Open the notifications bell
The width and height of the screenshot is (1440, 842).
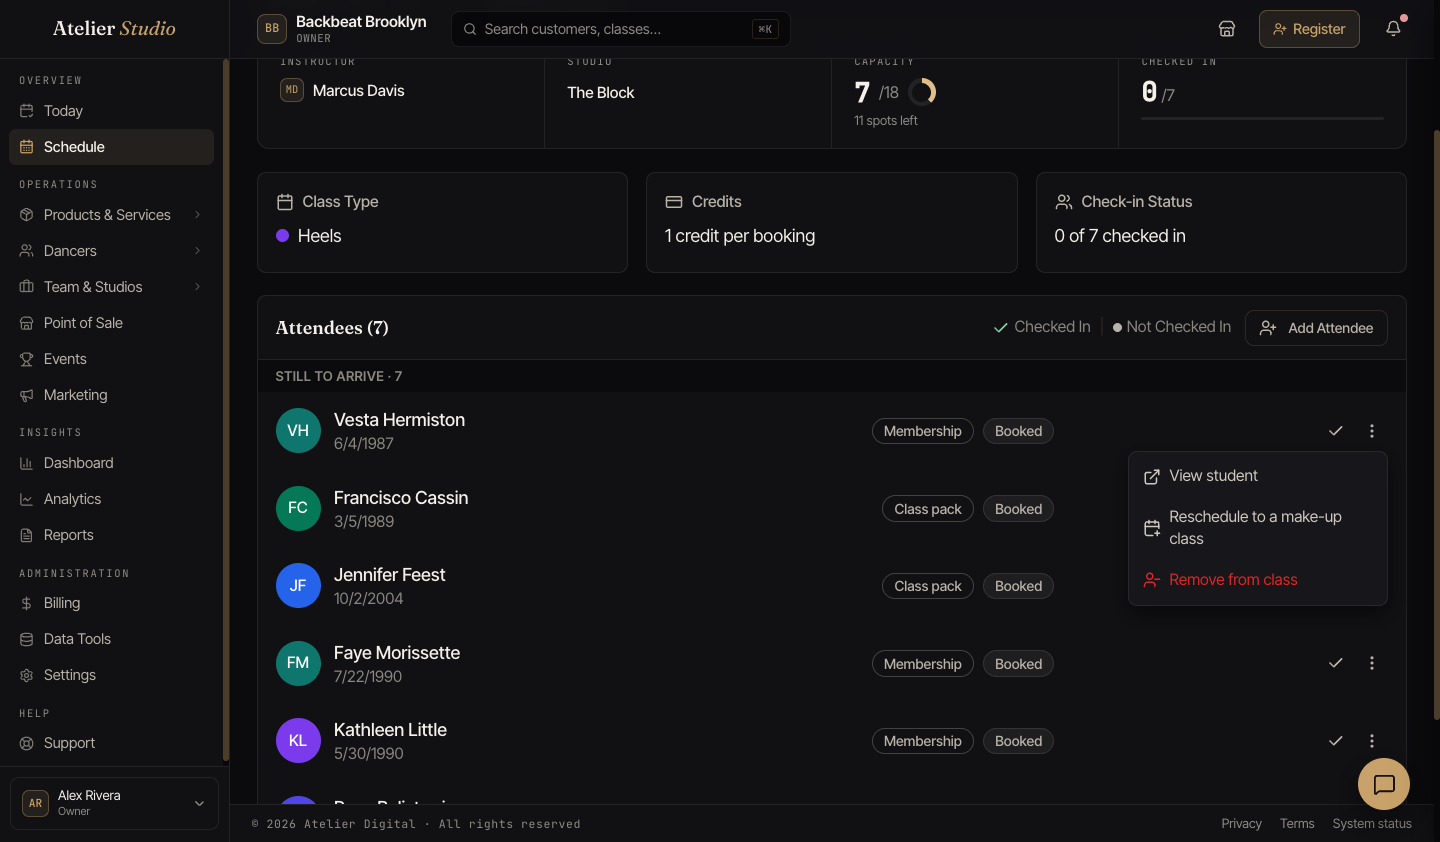pyautogui.click(x=1393, y=29)
